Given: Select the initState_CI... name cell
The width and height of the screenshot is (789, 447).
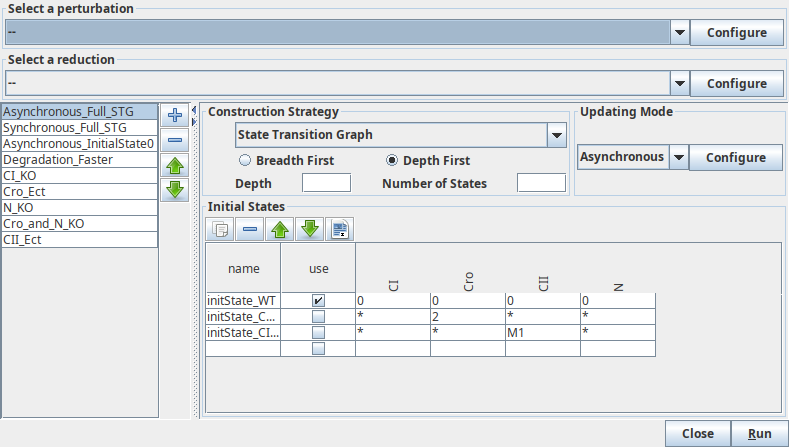Looking at the screenshot, I should pyautogui.click(x=243, y=333).
